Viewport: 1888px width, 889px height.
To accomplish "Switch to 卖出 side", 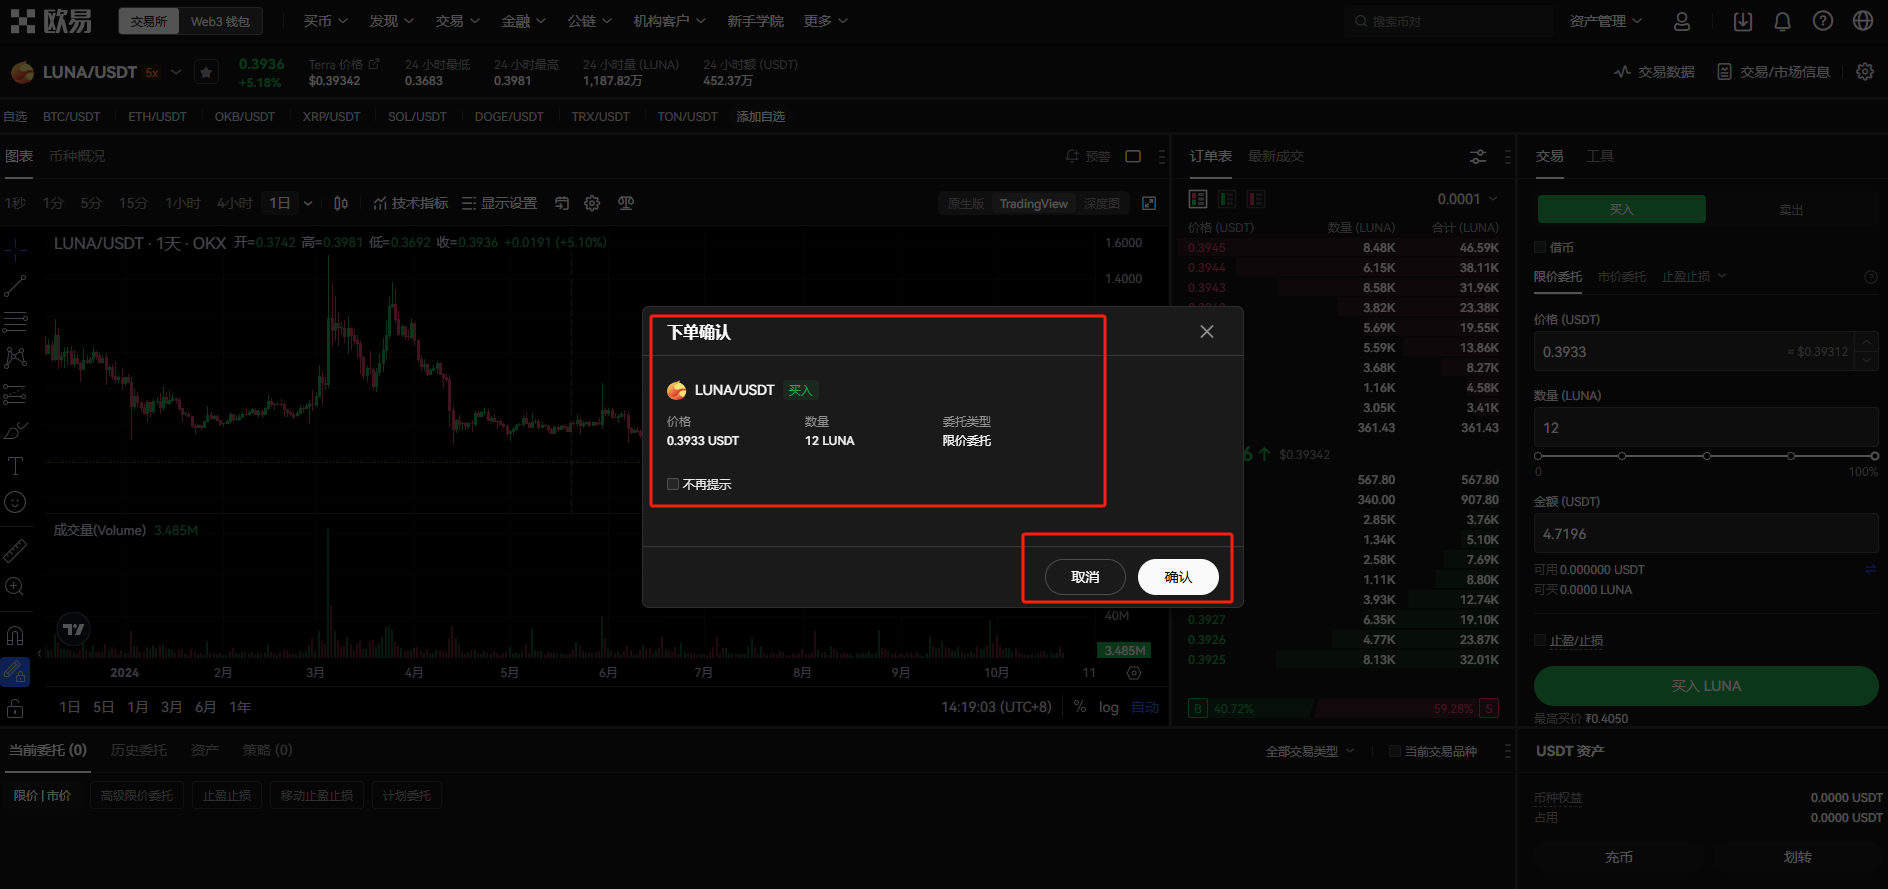I will (1790, 209).
